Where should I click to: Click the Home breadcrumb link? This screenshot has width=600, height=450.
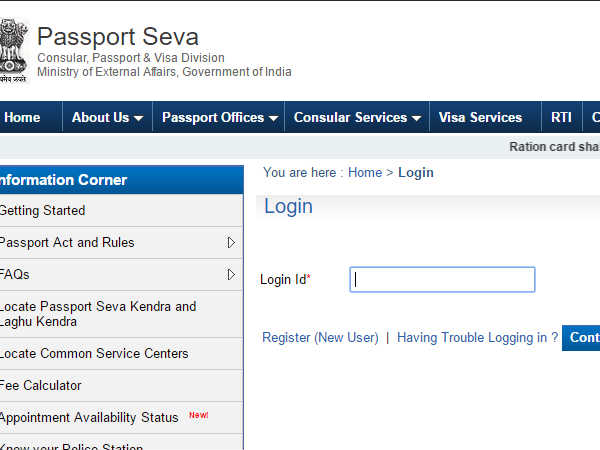[364, 173]
